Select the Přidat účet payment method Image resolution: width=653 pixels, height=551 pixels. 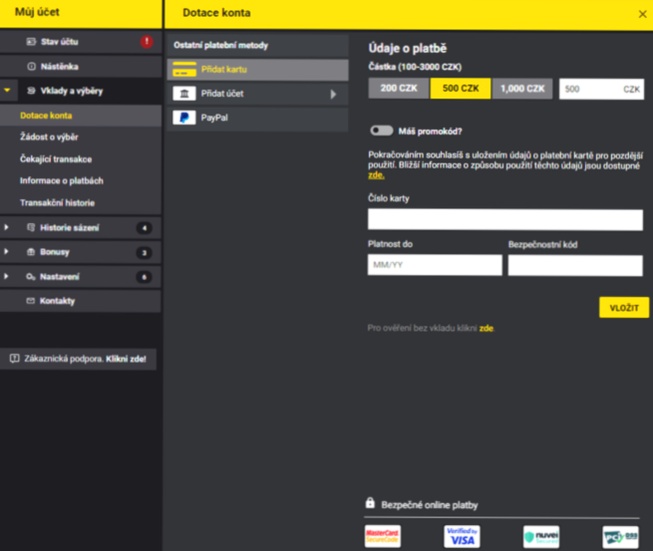pyautogui.click(x=258, y=94)
